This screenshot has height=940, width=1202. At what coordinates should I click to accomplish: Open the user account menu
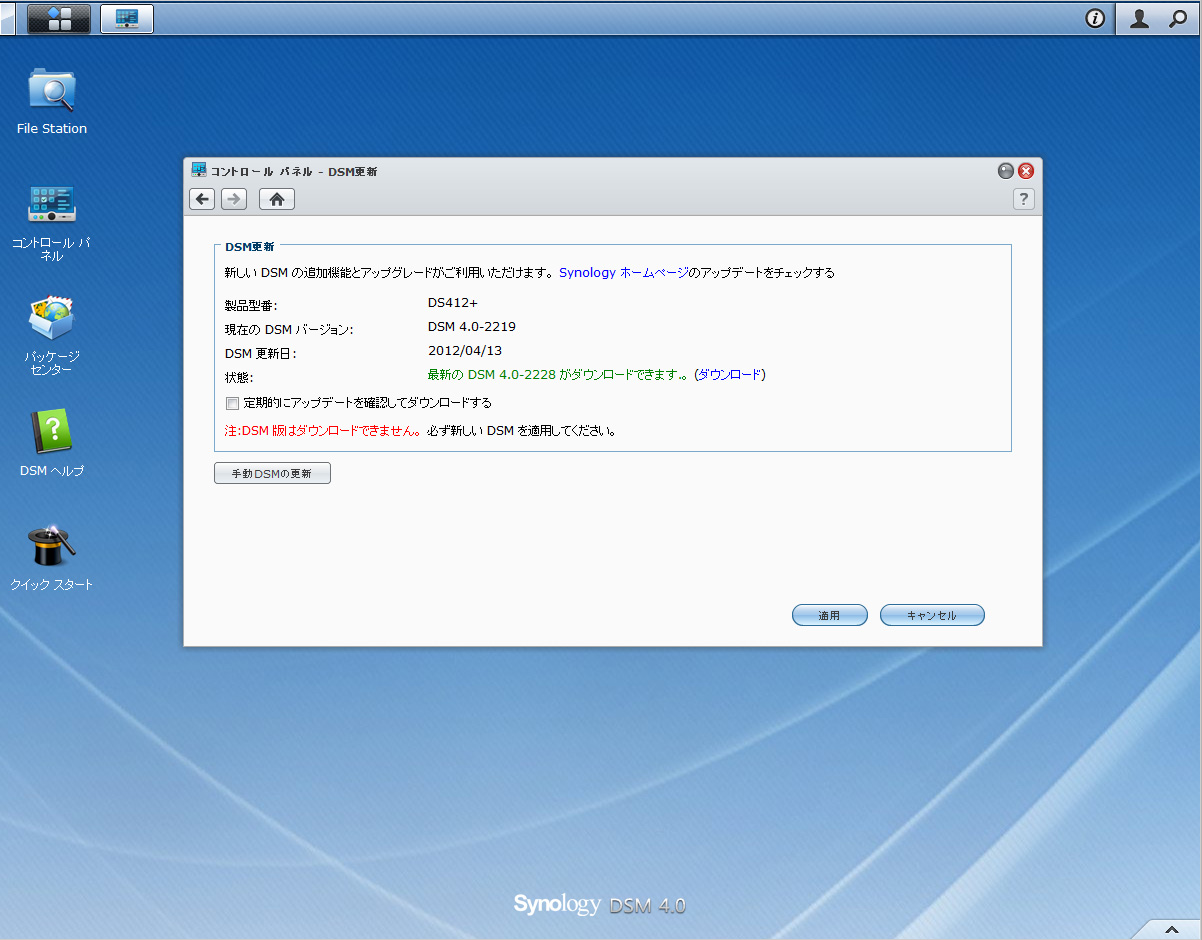point(1139,19)
